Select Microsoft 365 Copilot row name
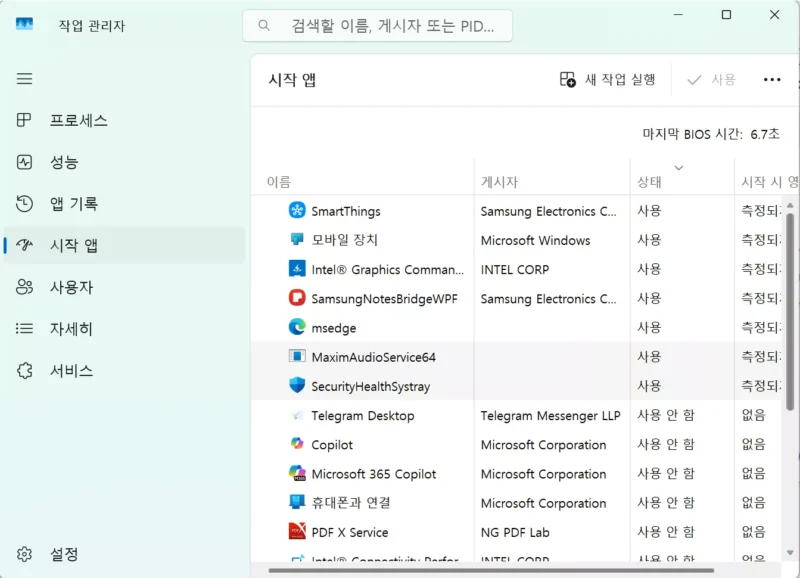Viewport: 800px width, 578px height. 374,474
